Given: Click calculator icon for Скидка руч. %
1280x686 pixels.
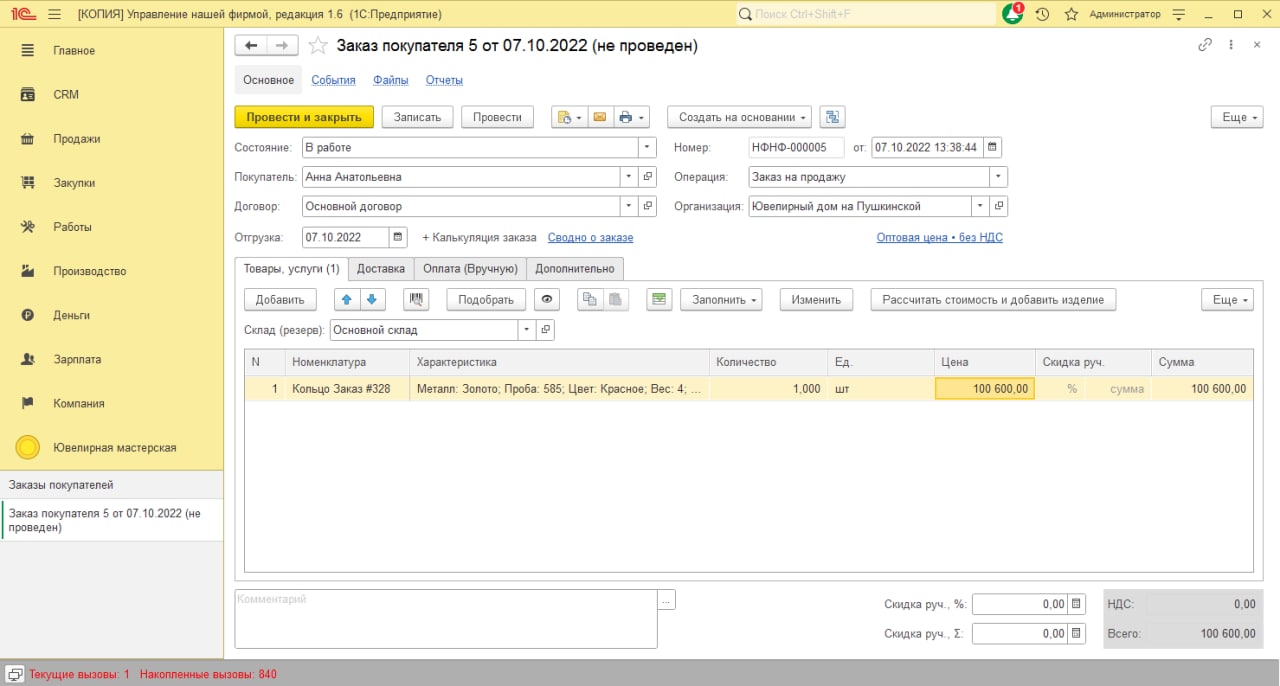Looking at the screenshot, I should 1076,604.
